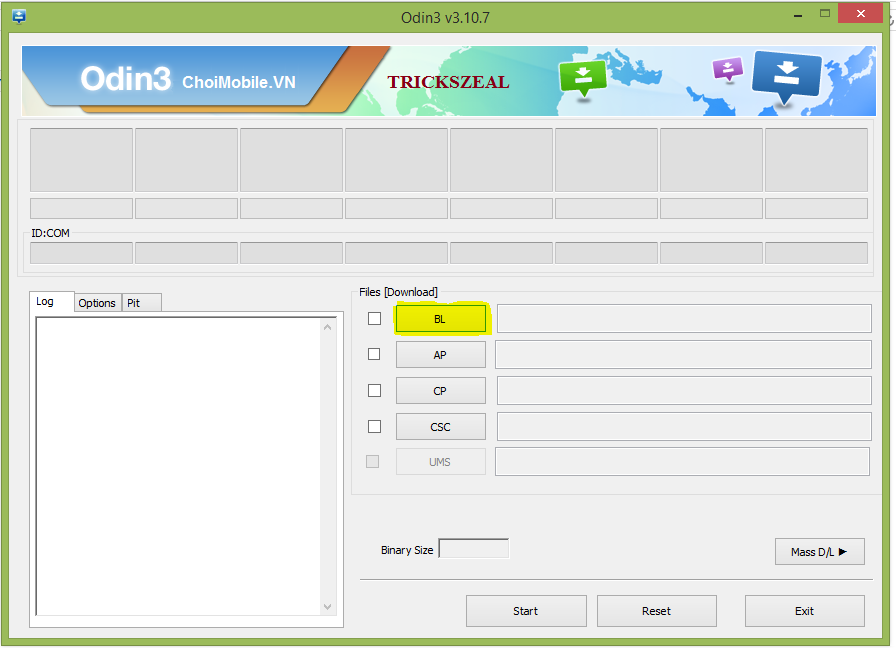
Task: Click the disabled UMS checkbox
Action: 373,461
